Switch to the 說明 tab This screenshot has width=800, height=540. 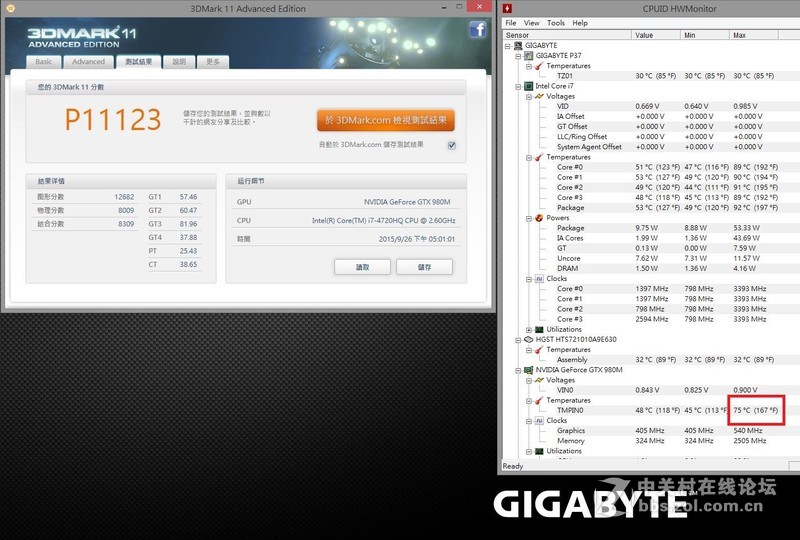click(179, 62)
